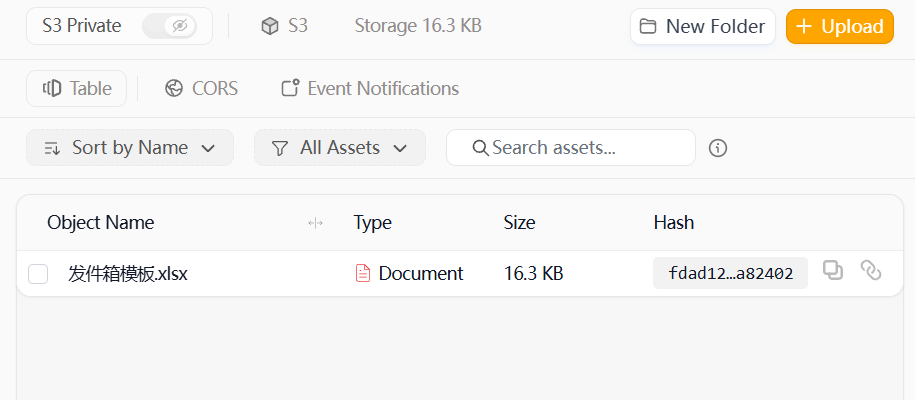Click the red Document type icon
This screenshot has width=915, height=400.
pos(363,273)
